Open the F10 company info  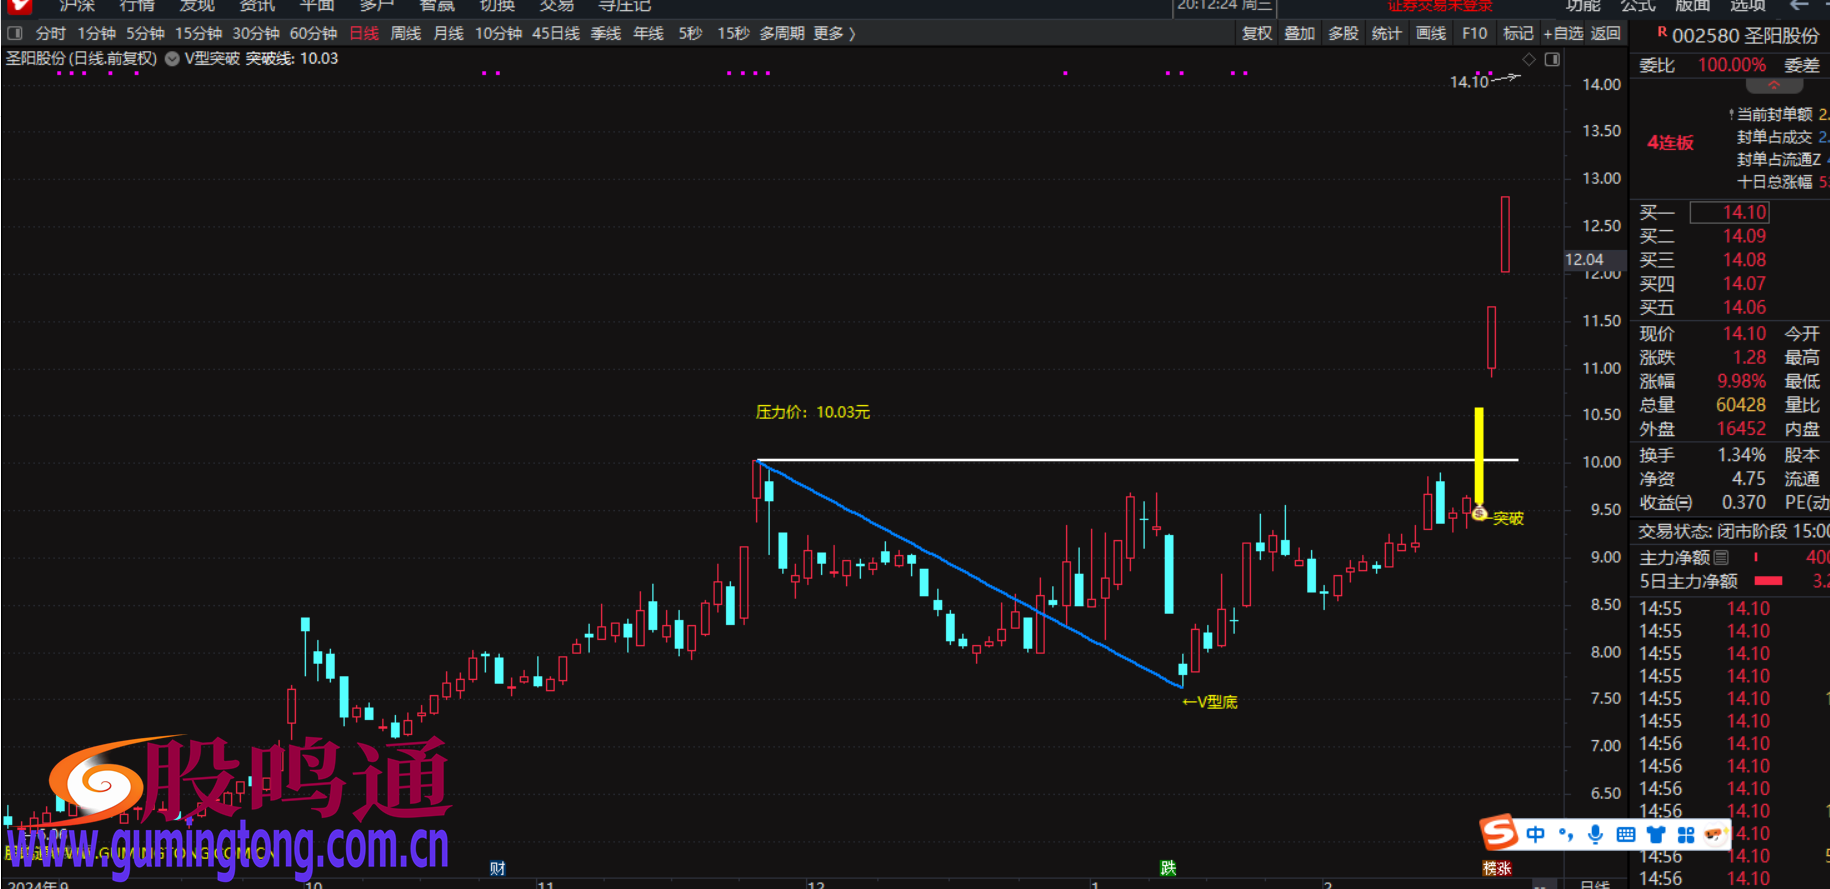pos(1474,33)
